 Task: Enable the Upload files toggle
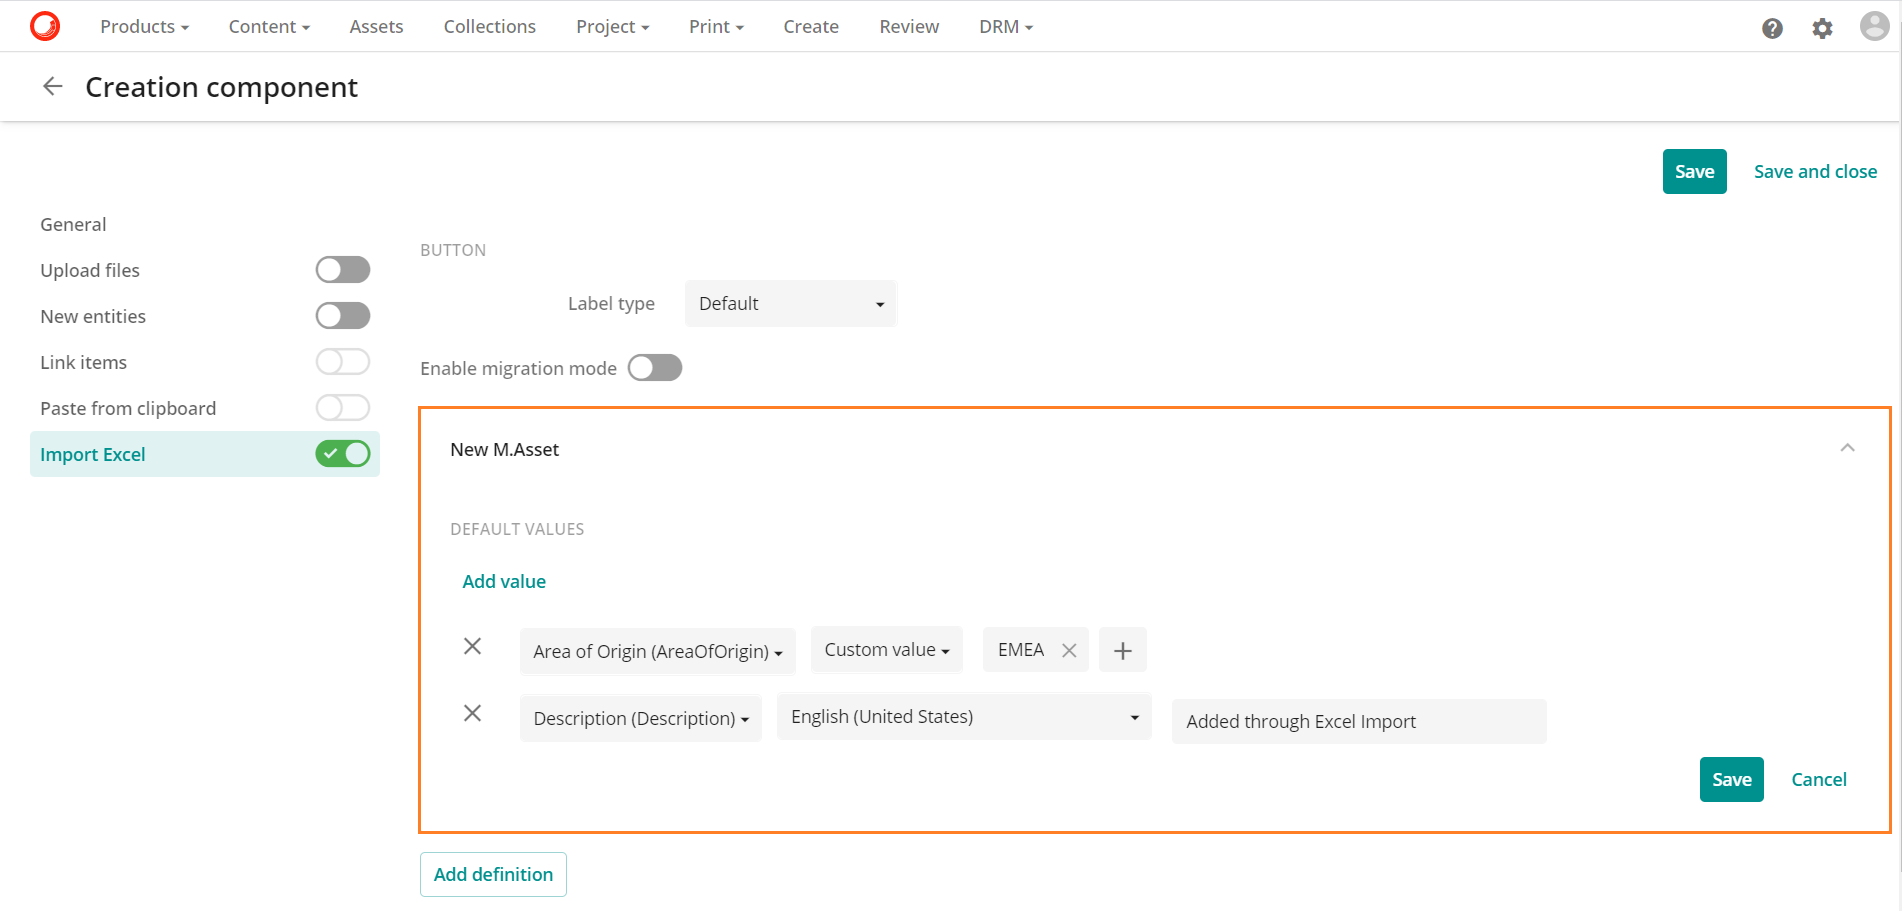(x=342, y=269)
